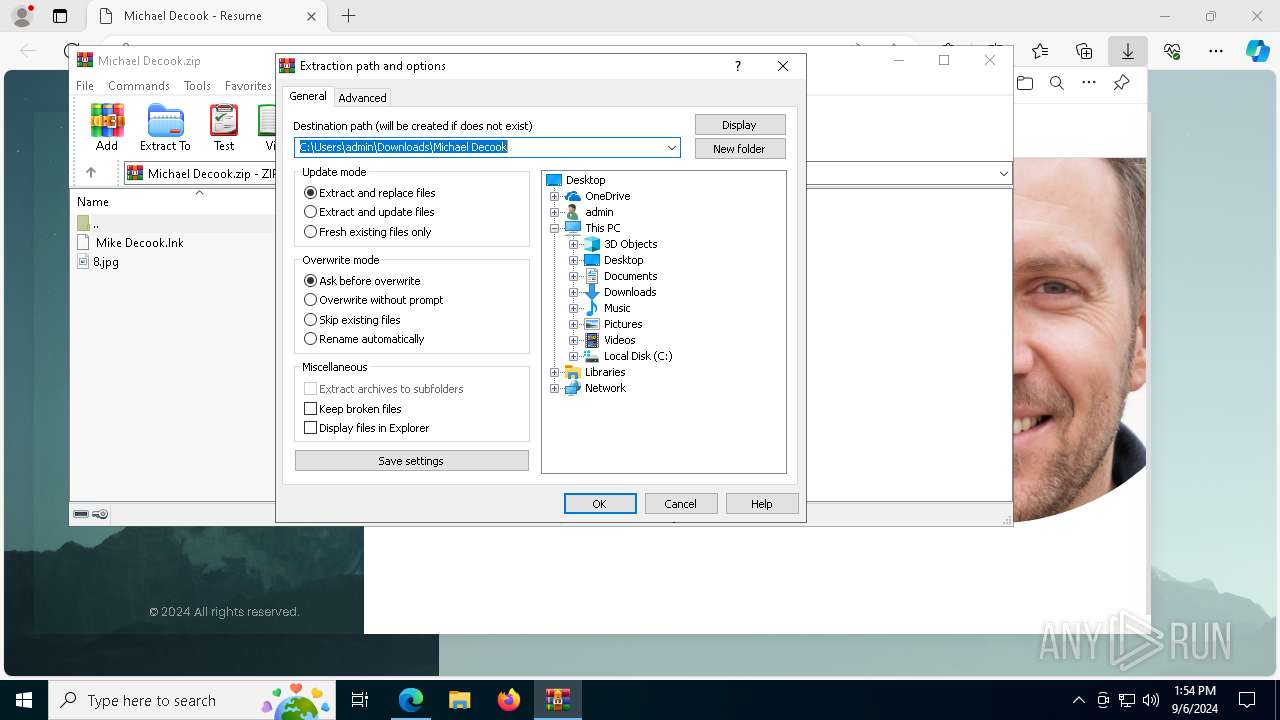Open Firefox from taskbar
This screenshot has width=1280, height=720.
point(509,700)
